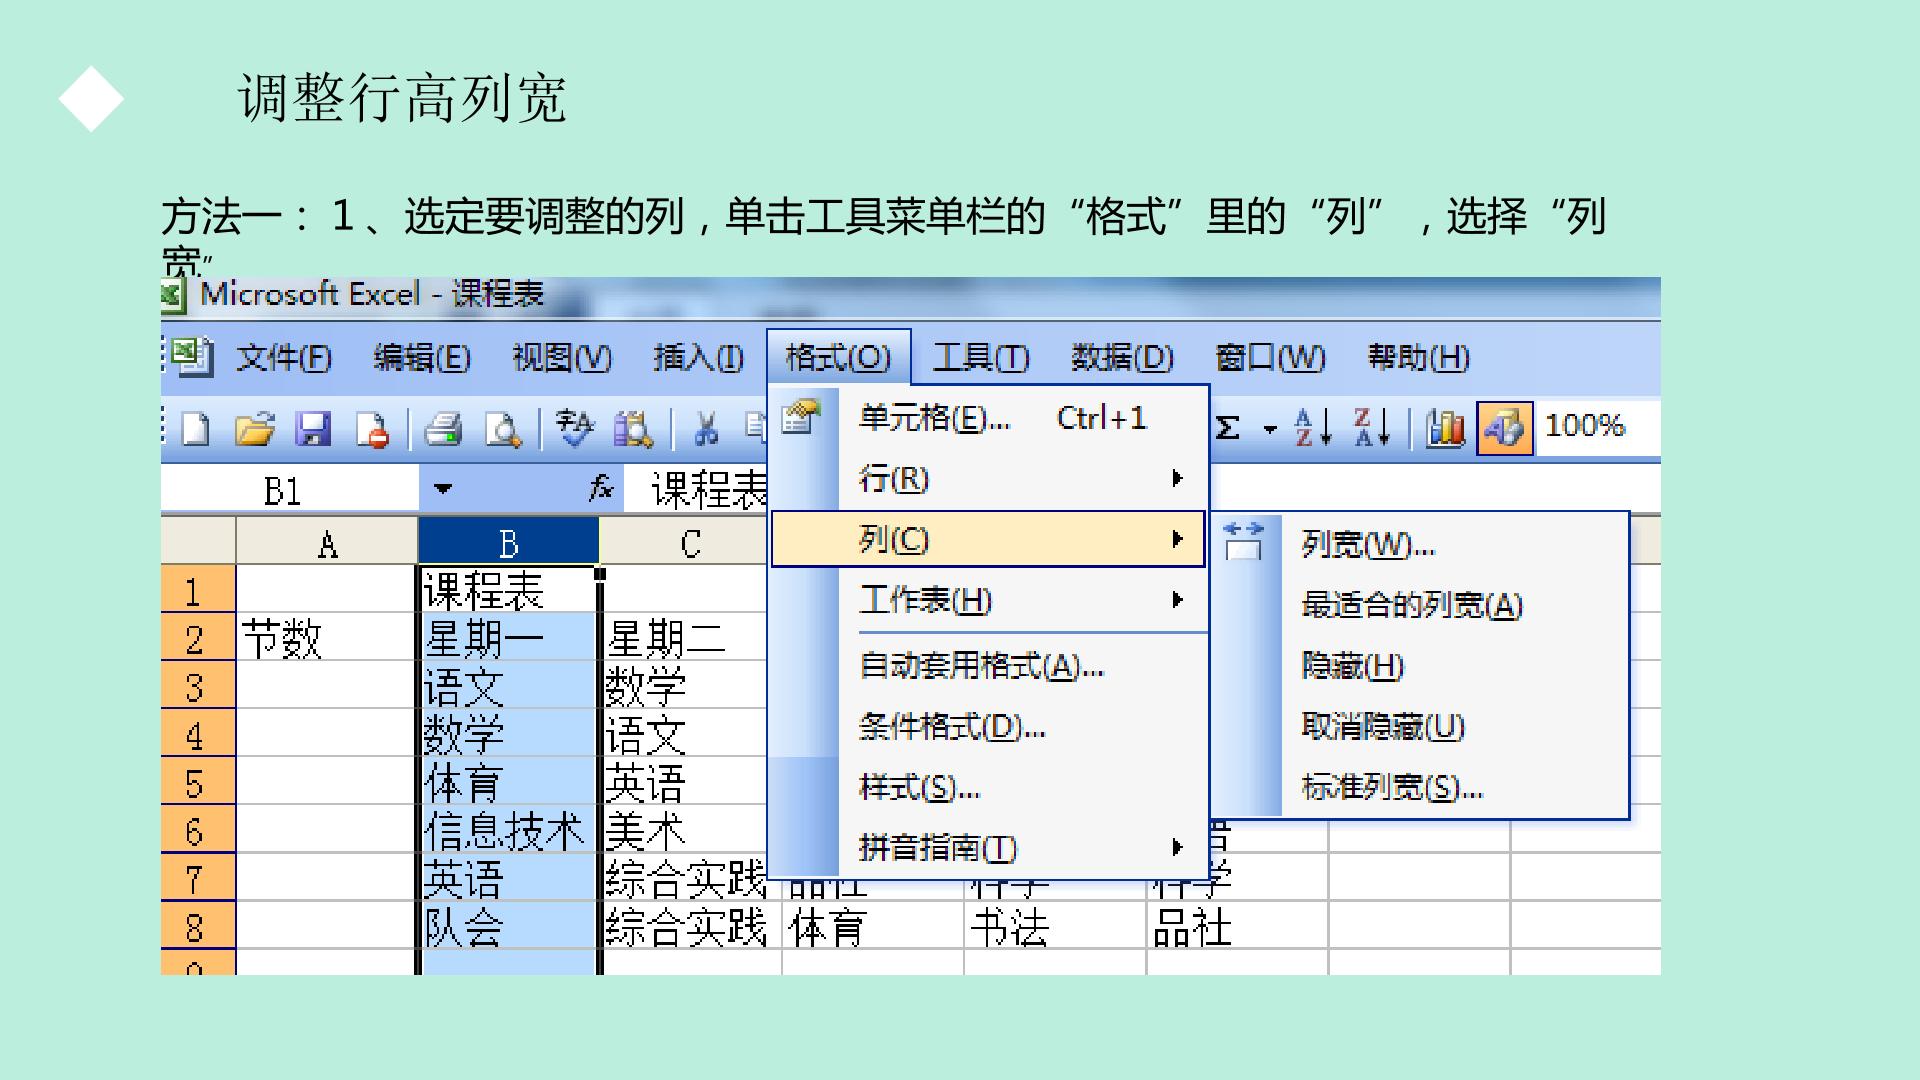Click the 品社 cell in row 8
The height and width of the screenshot is (1080, 1920).
1237,925
